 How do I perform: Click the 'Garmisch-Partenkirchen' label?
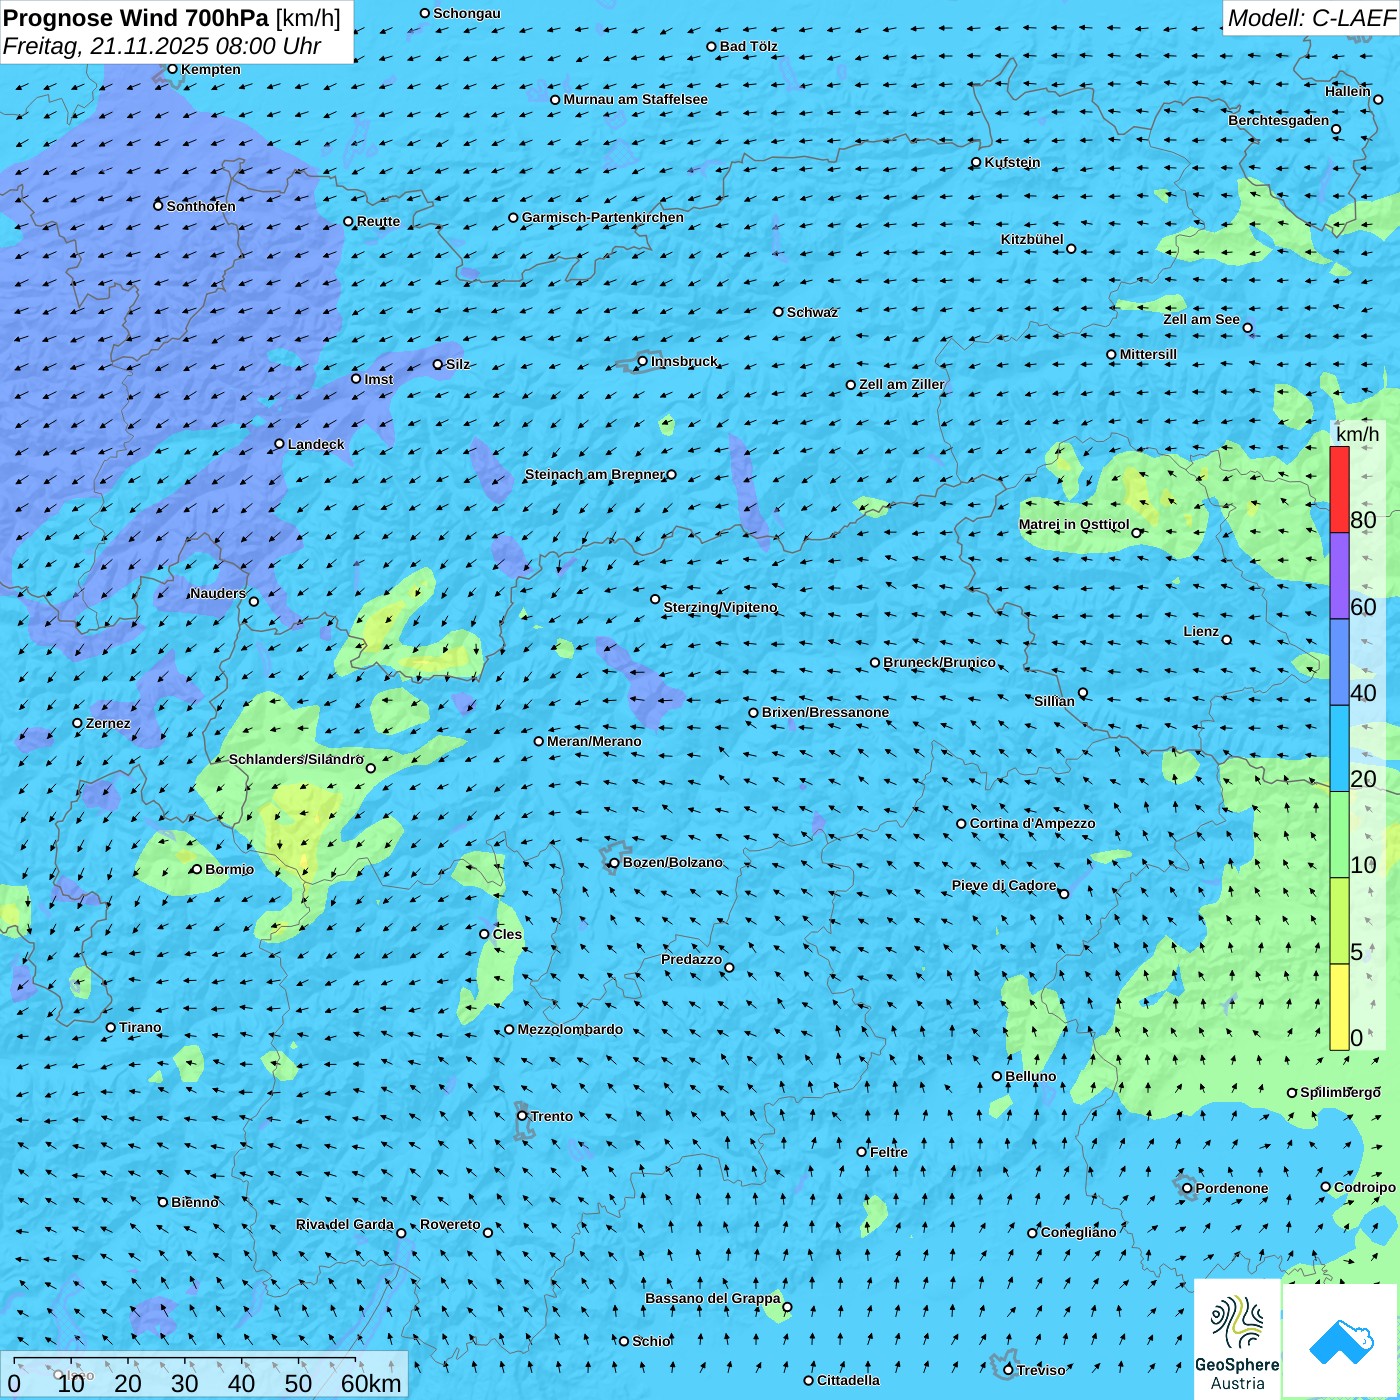tap(603, 217)
